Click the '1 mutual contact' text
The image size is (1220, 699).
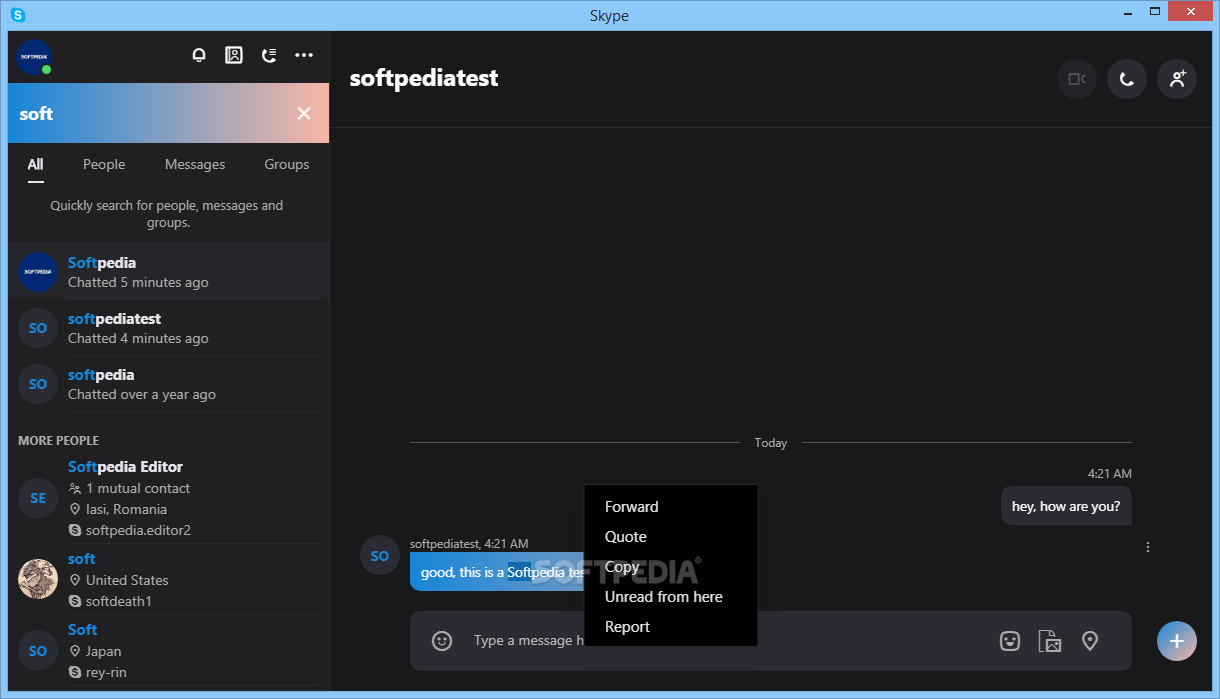[138, 488]
